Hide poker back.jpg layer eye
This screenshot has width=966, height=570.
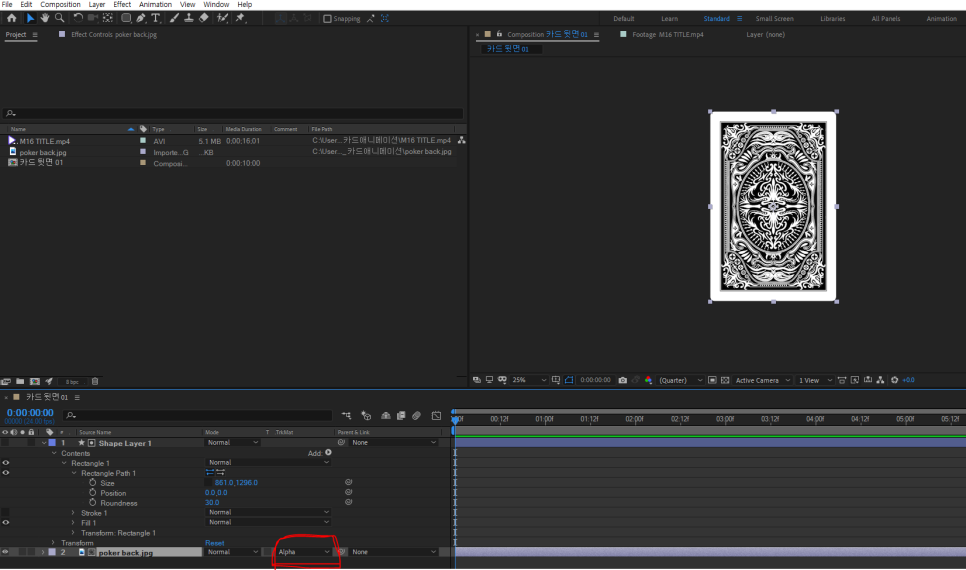point(6,552)
